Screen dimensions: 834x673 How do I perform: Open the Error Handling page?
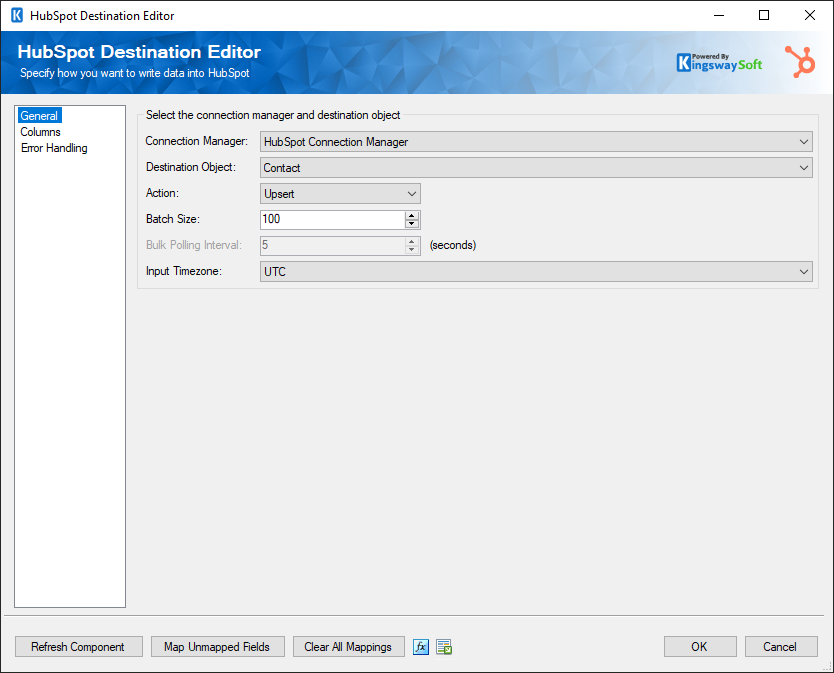pyautogui.click(x=54, y=148)
